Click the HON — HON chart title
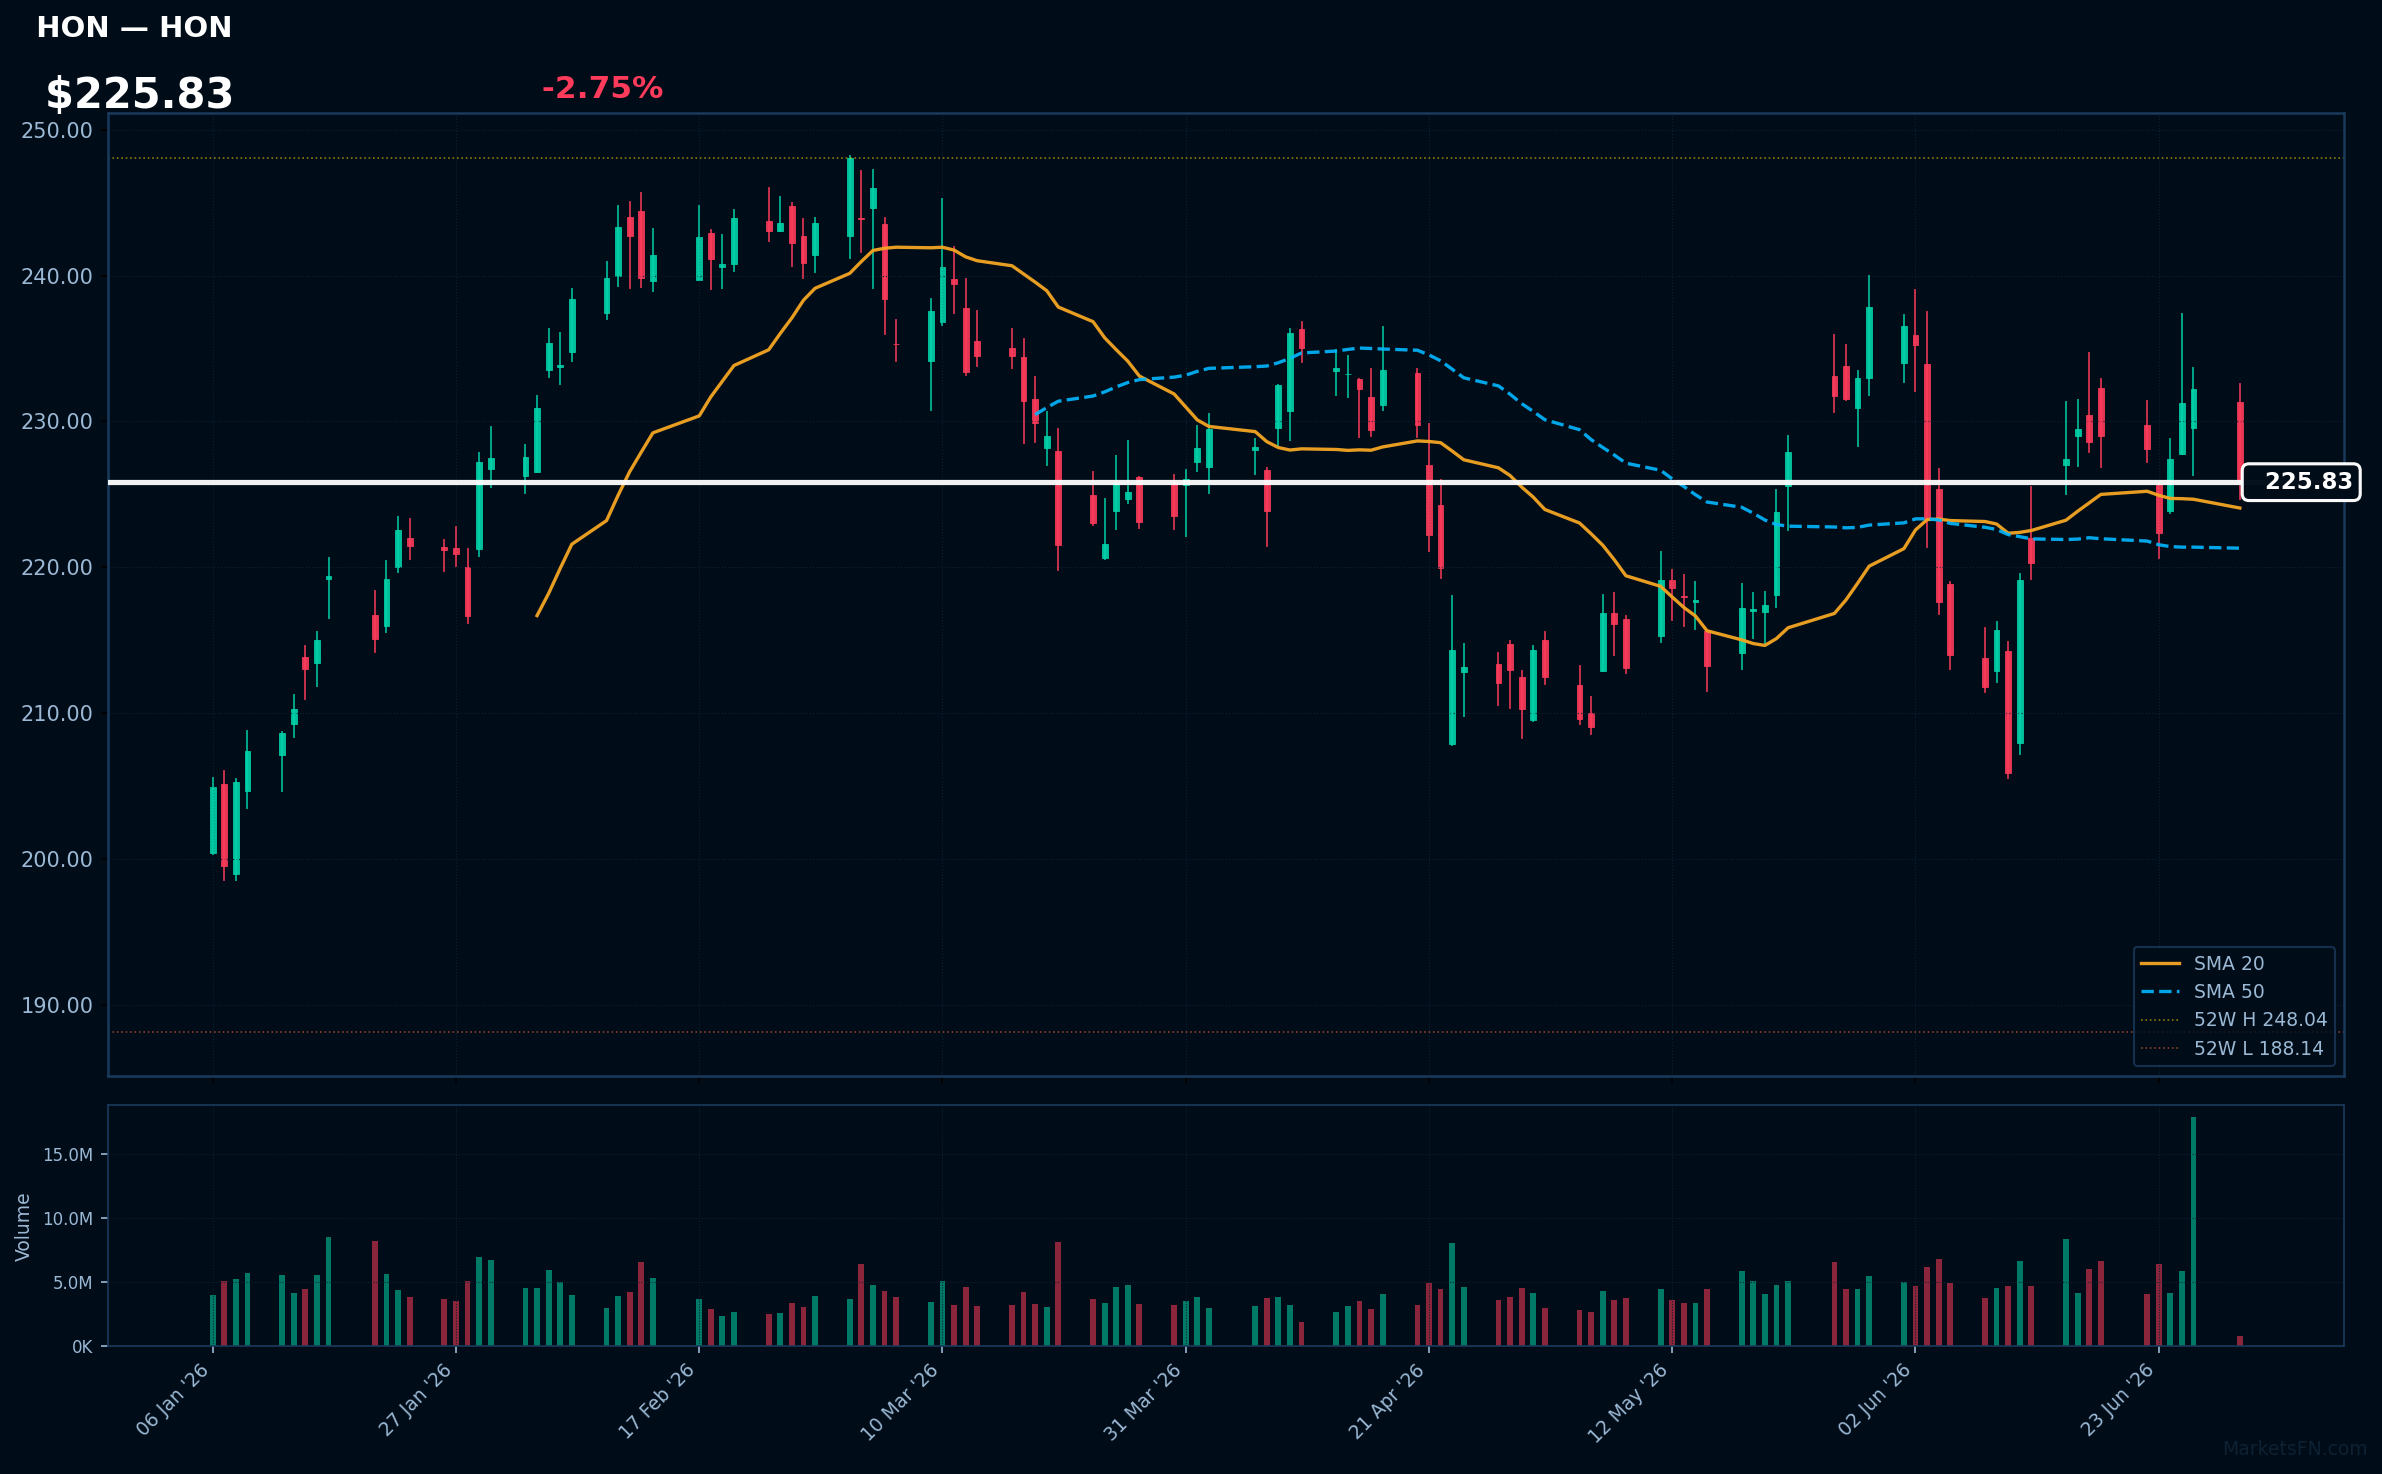 pos(134,27)
